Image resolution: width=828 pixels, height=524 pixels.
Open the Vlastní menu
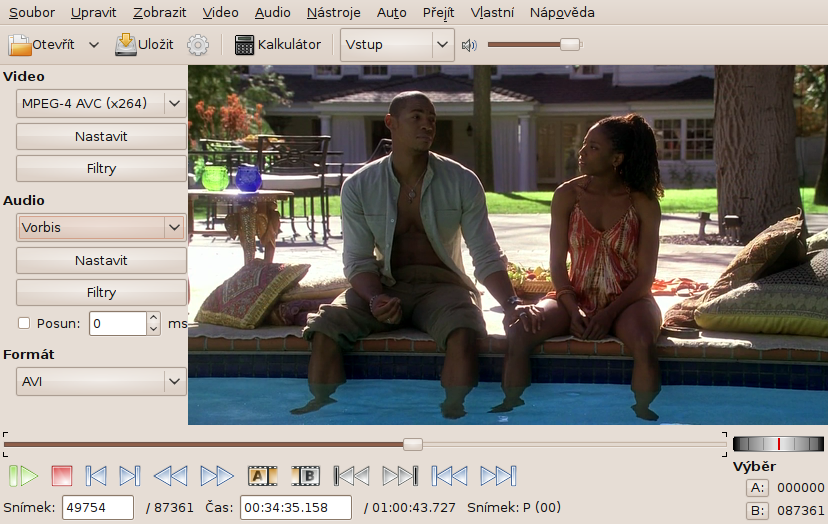click(x=492, y=12)
